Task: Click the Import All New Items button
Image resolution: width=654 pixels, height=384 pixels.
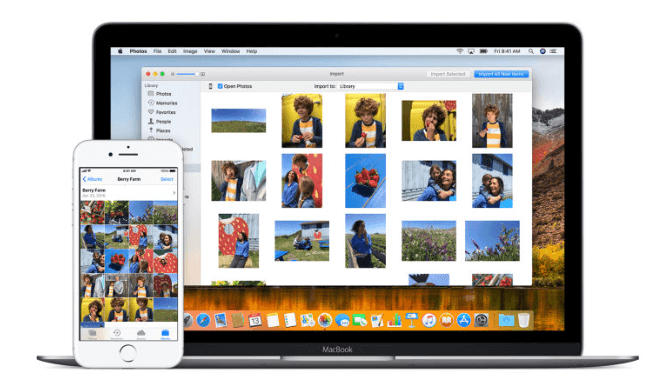Action: tap(501, 74)
